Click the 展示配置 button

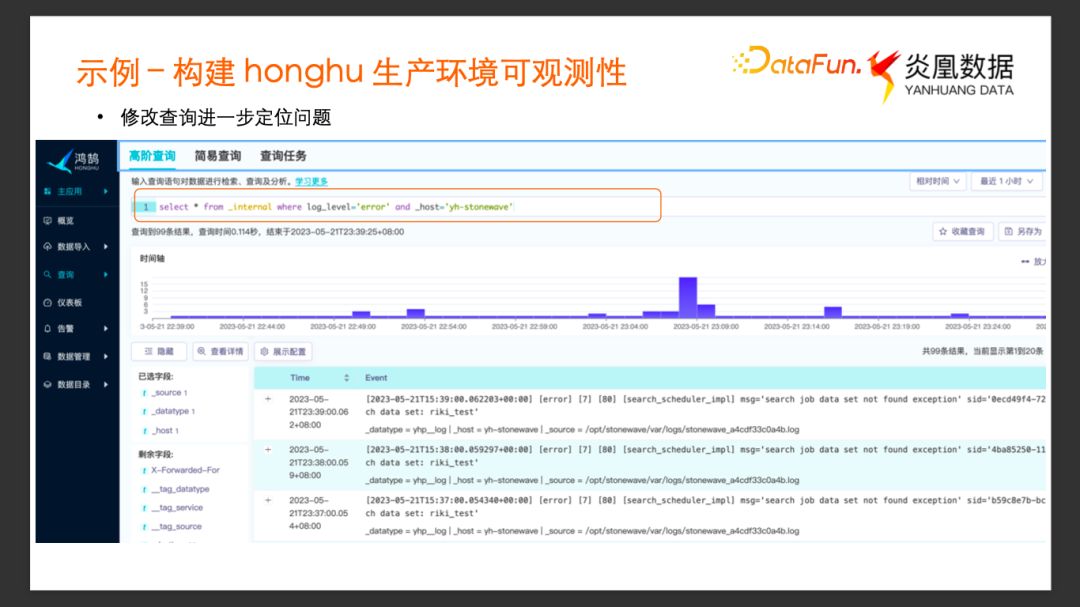tap(283, 351)
